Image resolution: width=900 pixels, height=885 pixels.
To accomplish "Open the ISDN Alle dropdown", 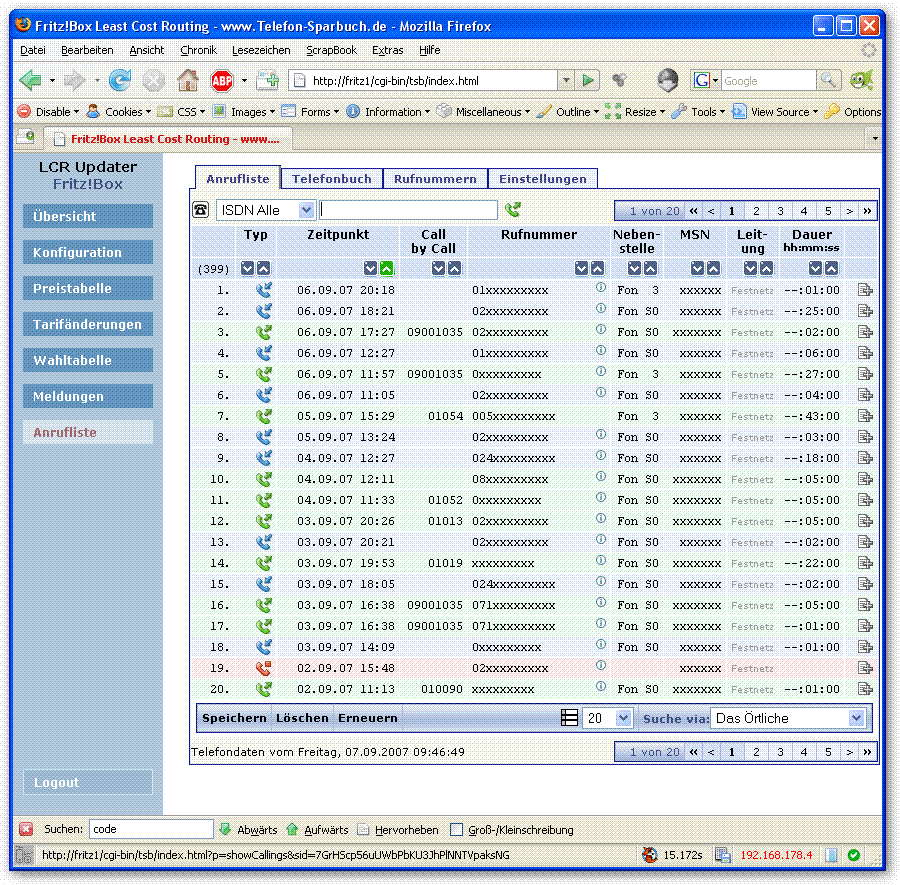I will [x=266, y=210].
